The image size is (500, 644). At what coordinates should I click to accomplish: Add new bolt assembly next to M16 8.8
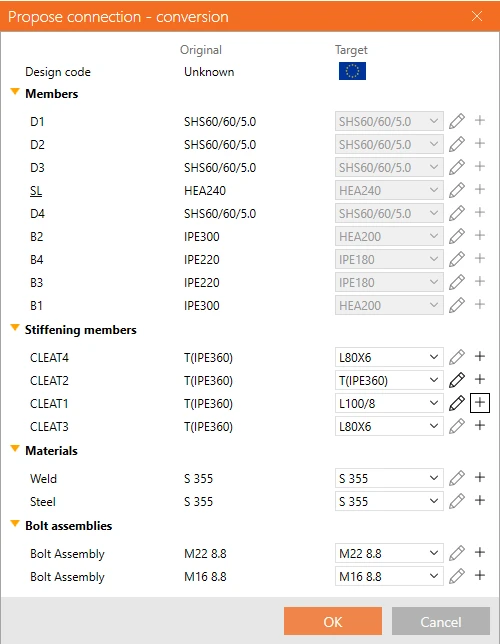tap(480, 575)
